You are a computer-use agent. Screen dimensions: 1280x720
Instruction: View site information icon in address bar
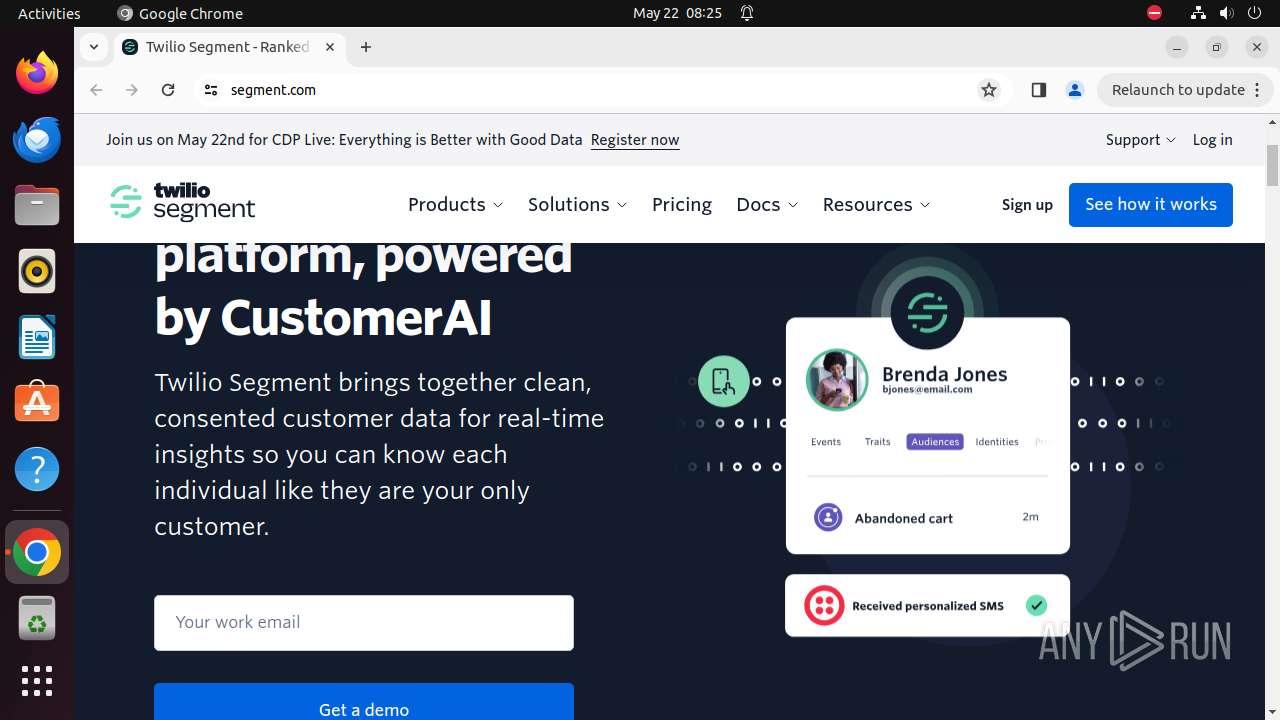(210, 90)
